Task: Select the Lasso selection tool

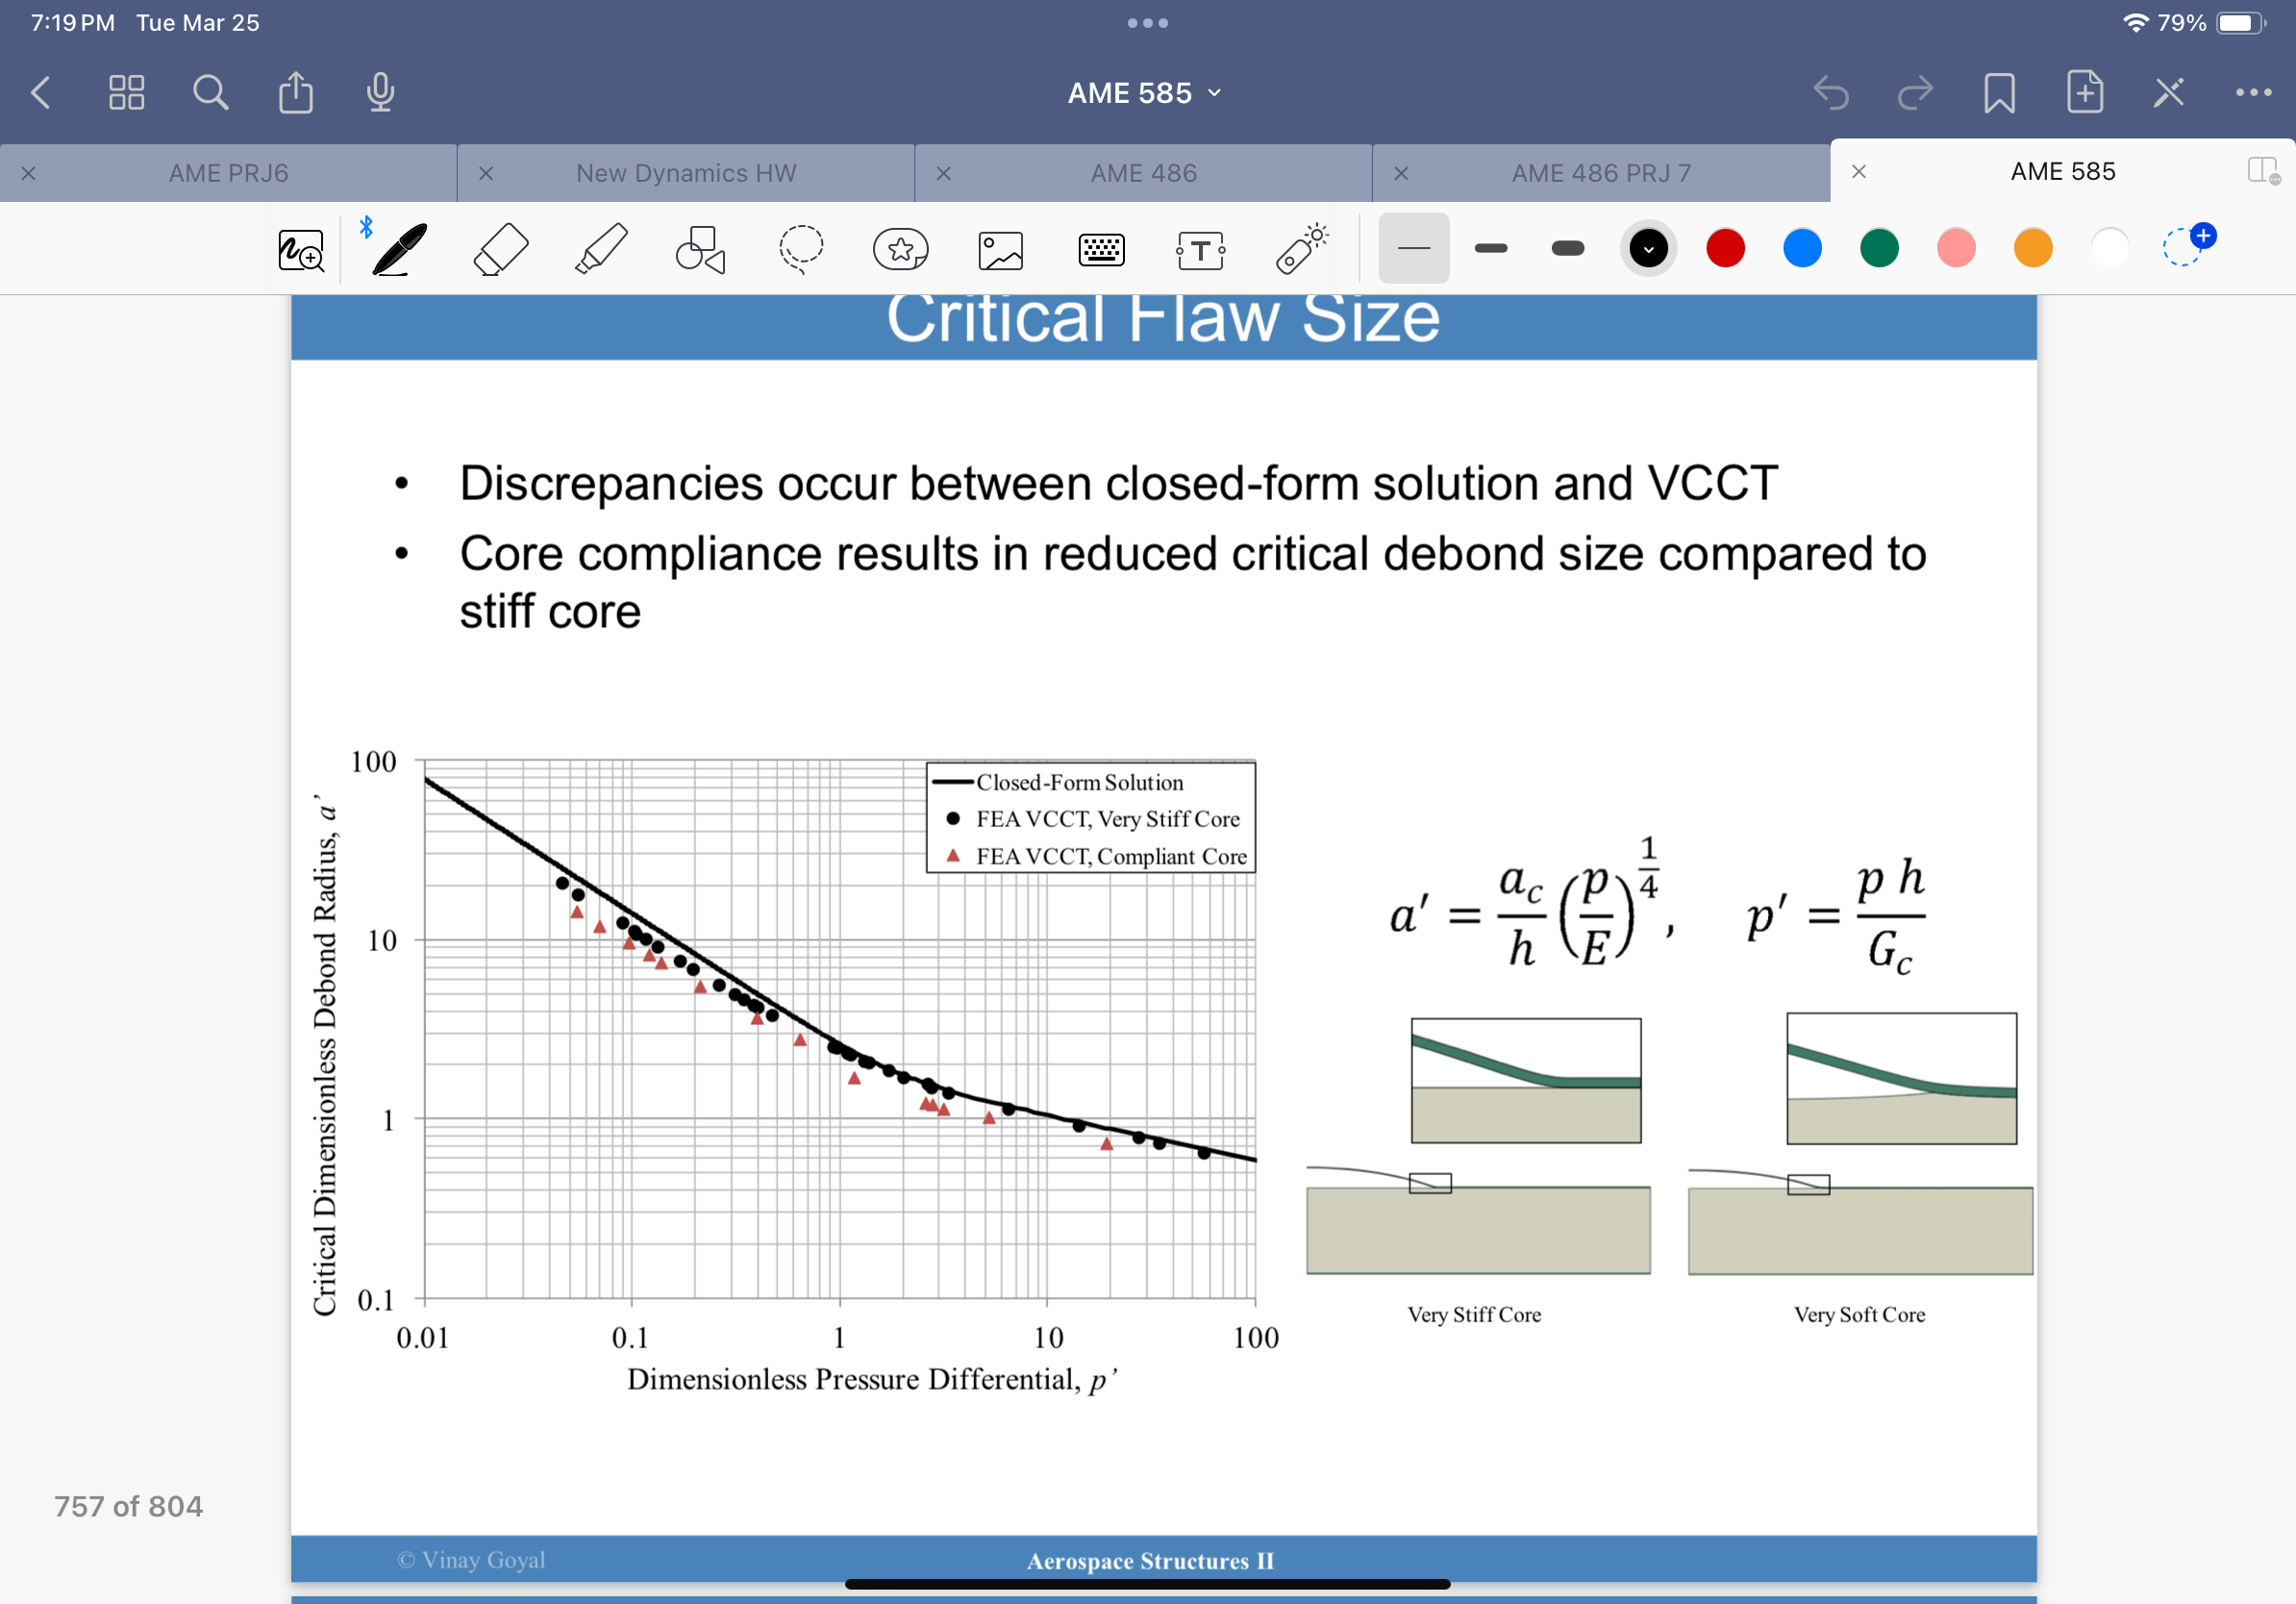Action: pos(800,248)
